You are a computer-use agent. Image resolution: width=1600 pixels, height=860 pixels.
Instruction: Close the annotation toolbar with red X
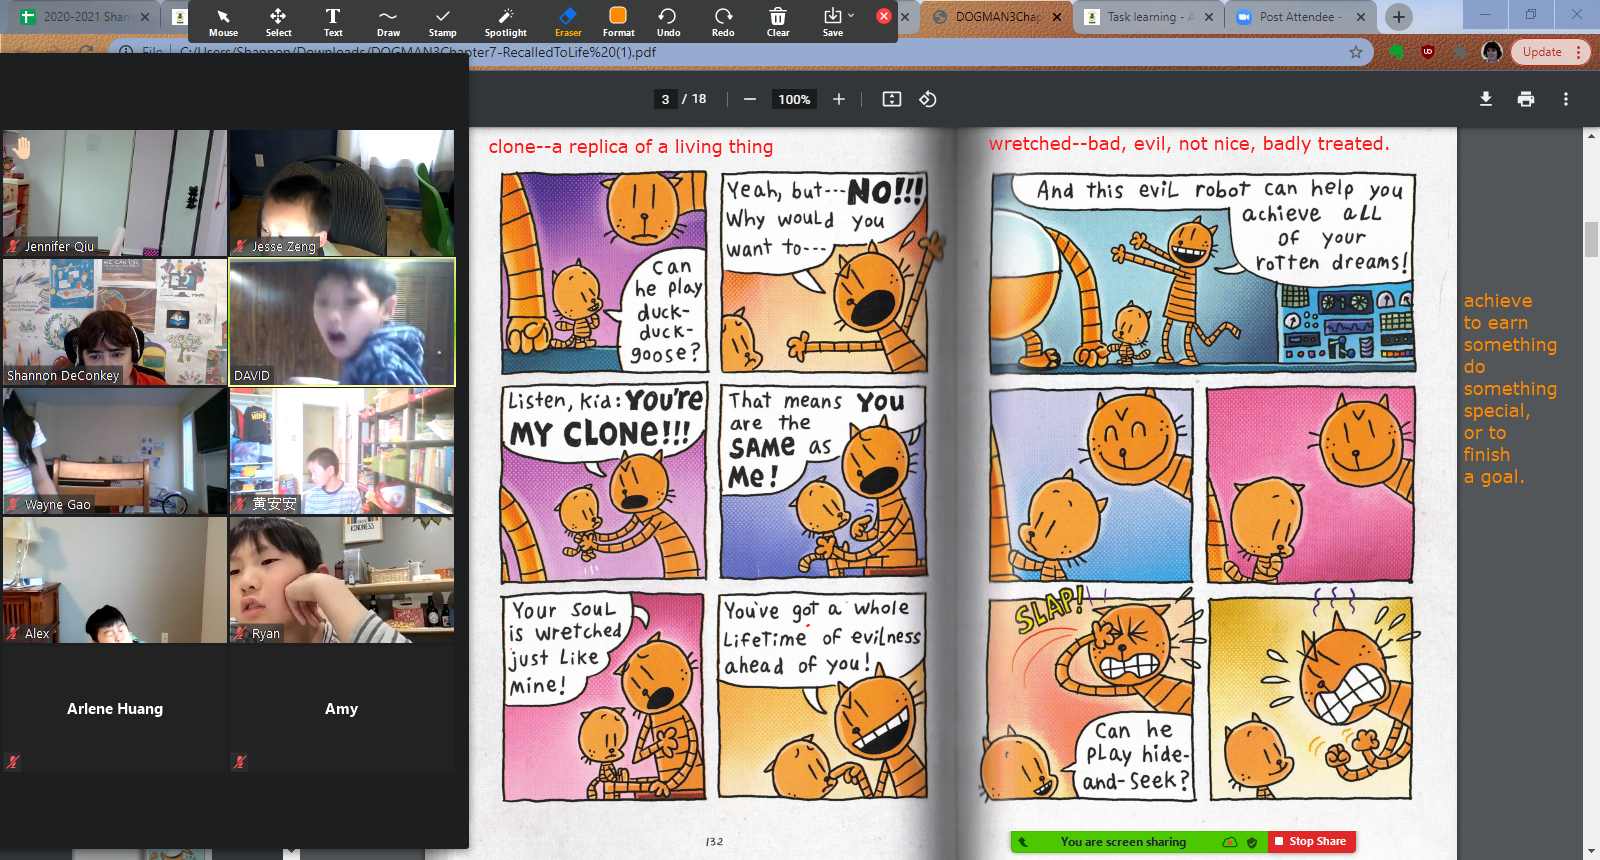(x=883, y=16)
